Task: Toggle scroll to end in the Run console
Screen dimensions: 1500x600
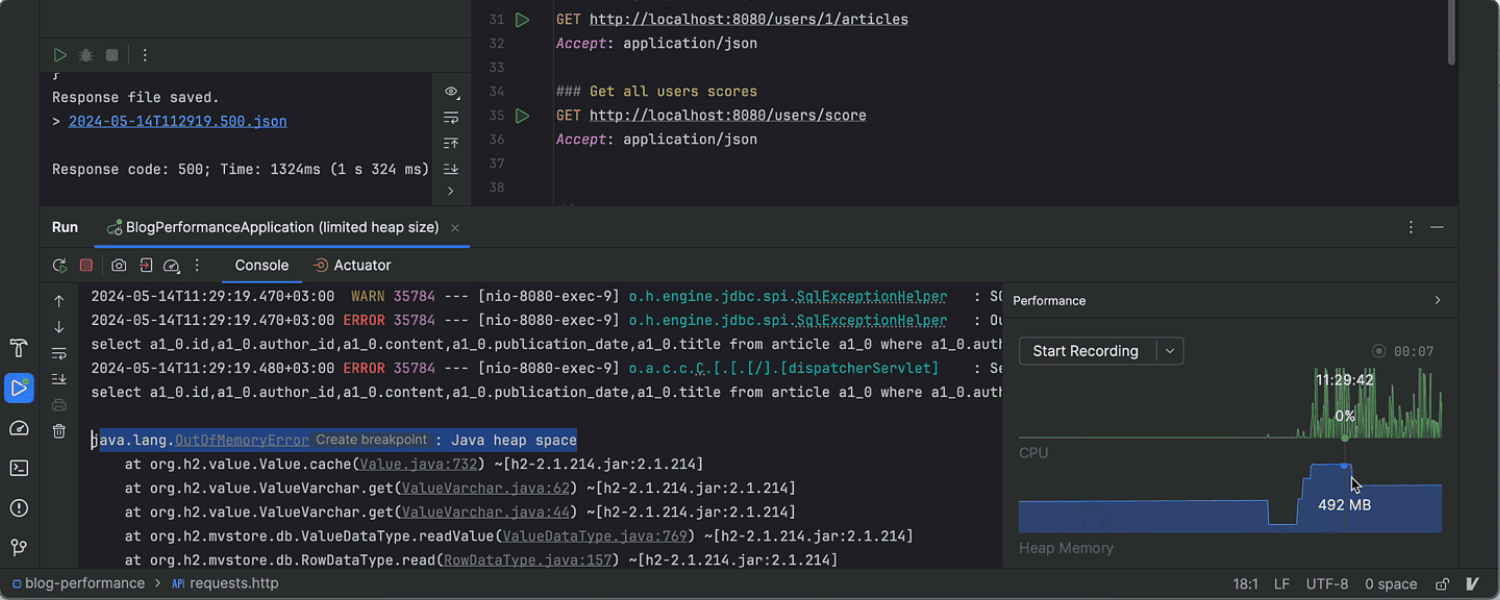Action: (x=59, y=379)
